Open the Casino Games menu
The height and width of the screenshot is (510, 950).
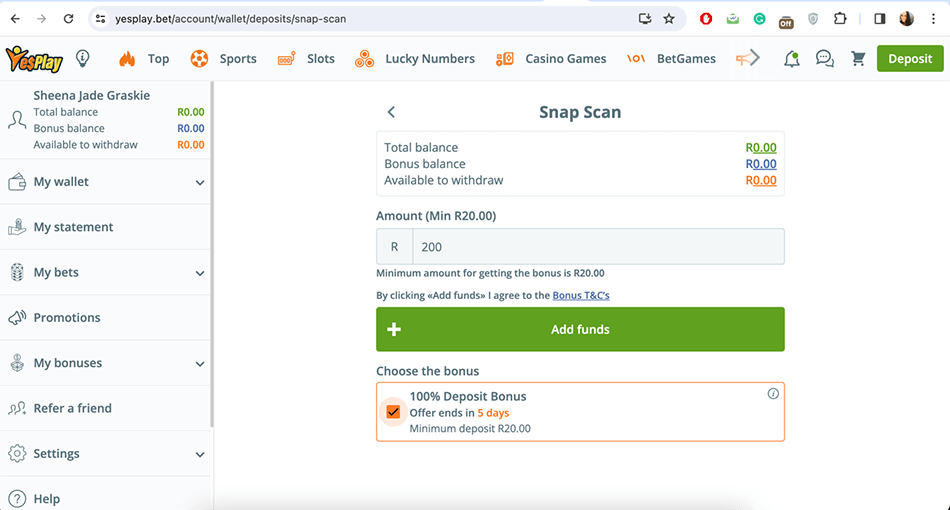(551, 59)
